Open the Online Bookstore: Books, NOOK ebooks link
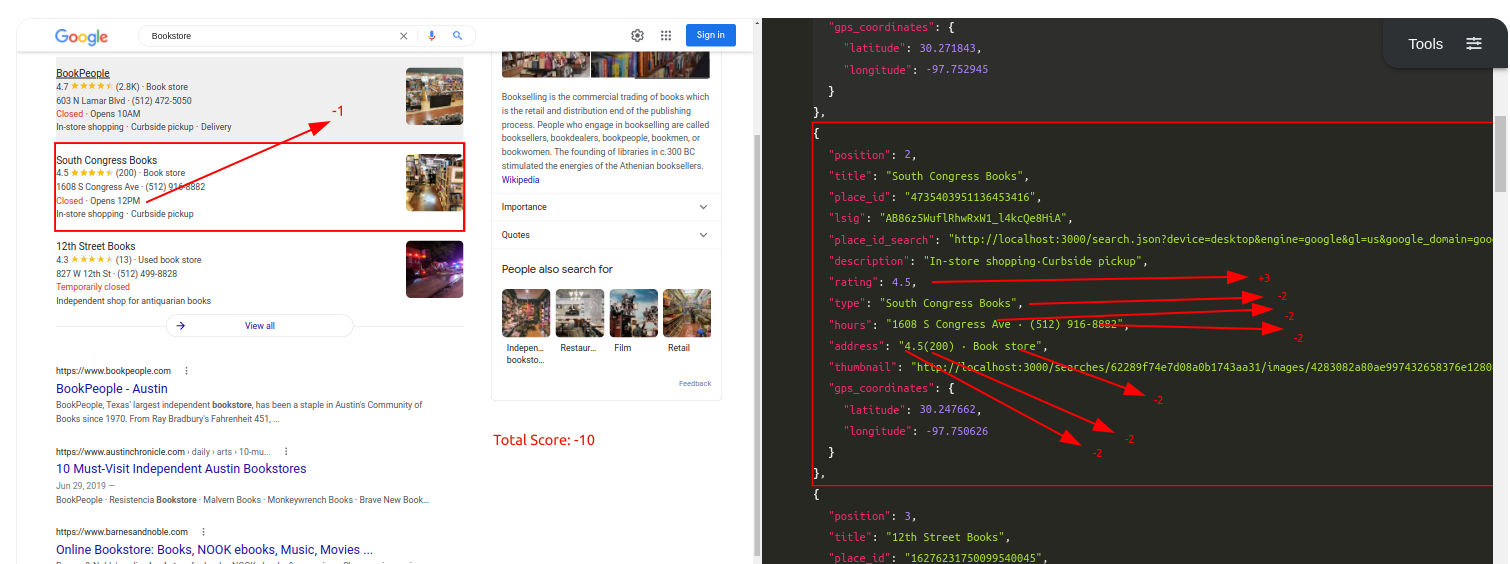 214,550
